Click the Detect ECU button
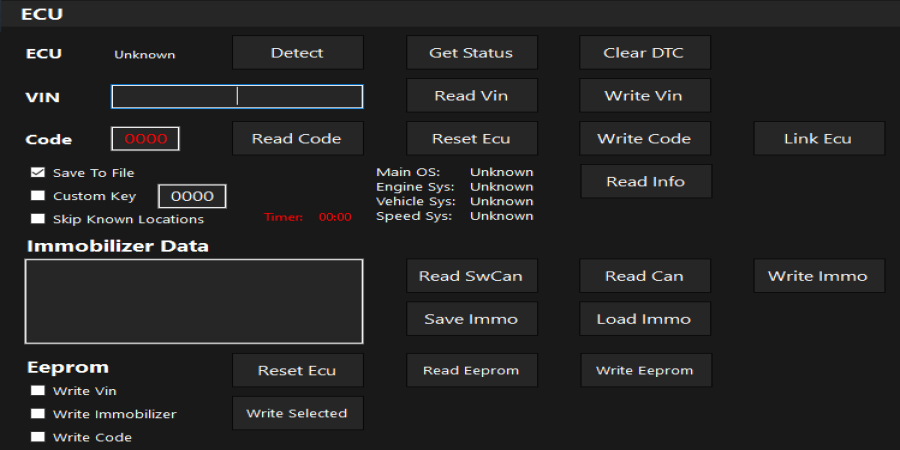The image size is (900, 450). click(297, 53)
